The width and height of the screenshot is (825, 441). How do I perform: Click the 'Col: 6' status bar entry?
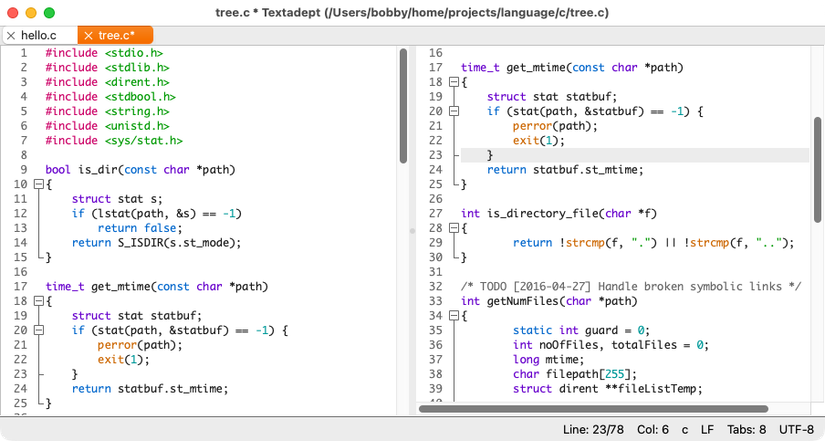[x=652, y=429]
